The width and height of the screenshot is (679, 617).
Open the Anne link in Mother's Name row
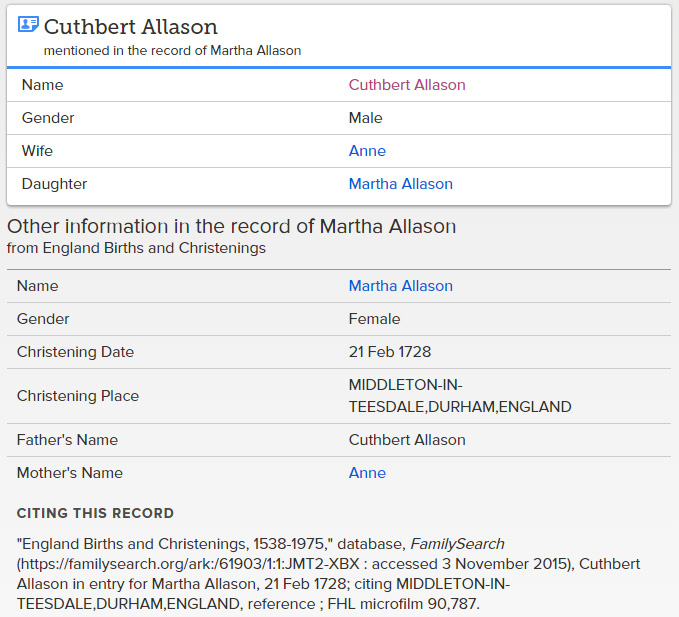(367, 473)
